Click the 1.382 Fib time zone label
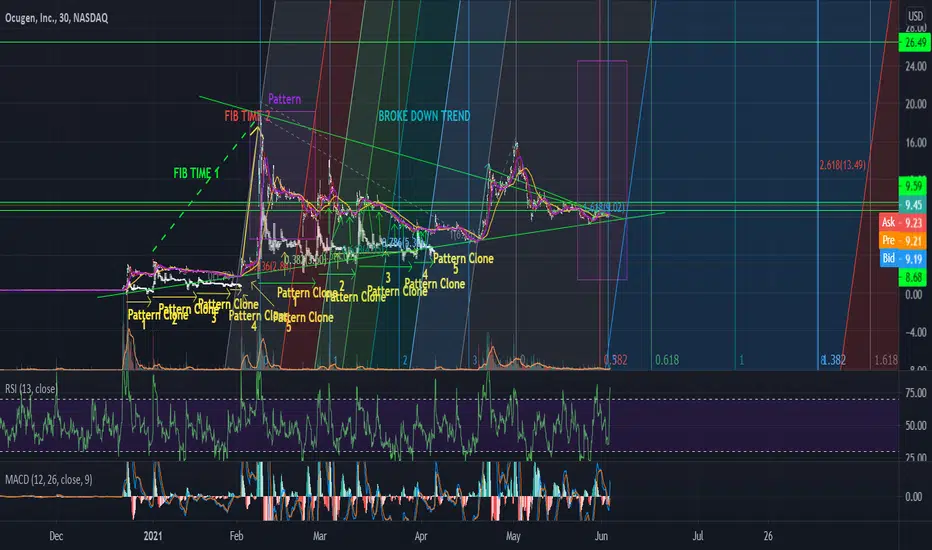 [x=833, y=360]
